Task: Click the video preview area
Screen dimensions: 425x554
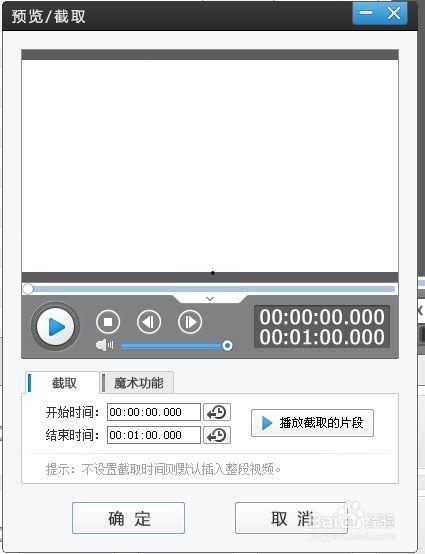Action: [210, 166]
